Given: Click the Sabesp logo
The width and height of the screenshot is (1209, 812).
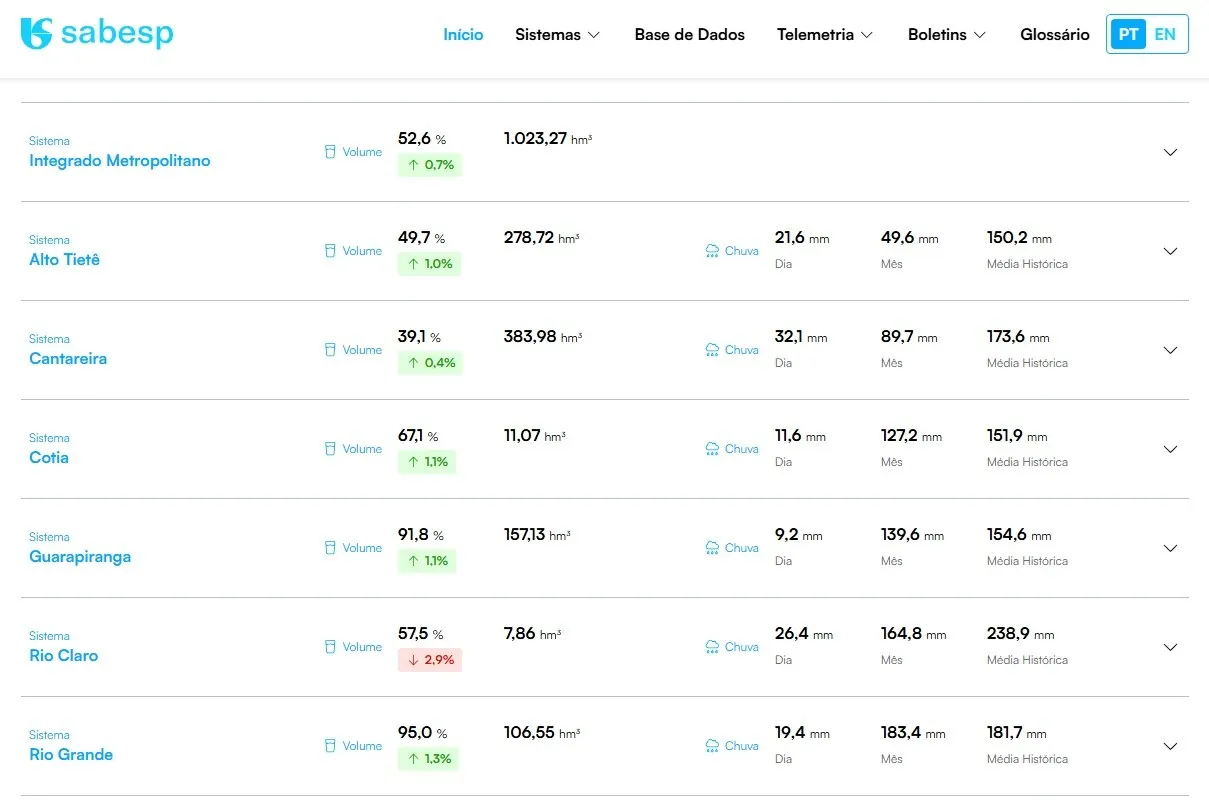Looking at the screenshot, I should pyautogui.click(x=97, y=33).
